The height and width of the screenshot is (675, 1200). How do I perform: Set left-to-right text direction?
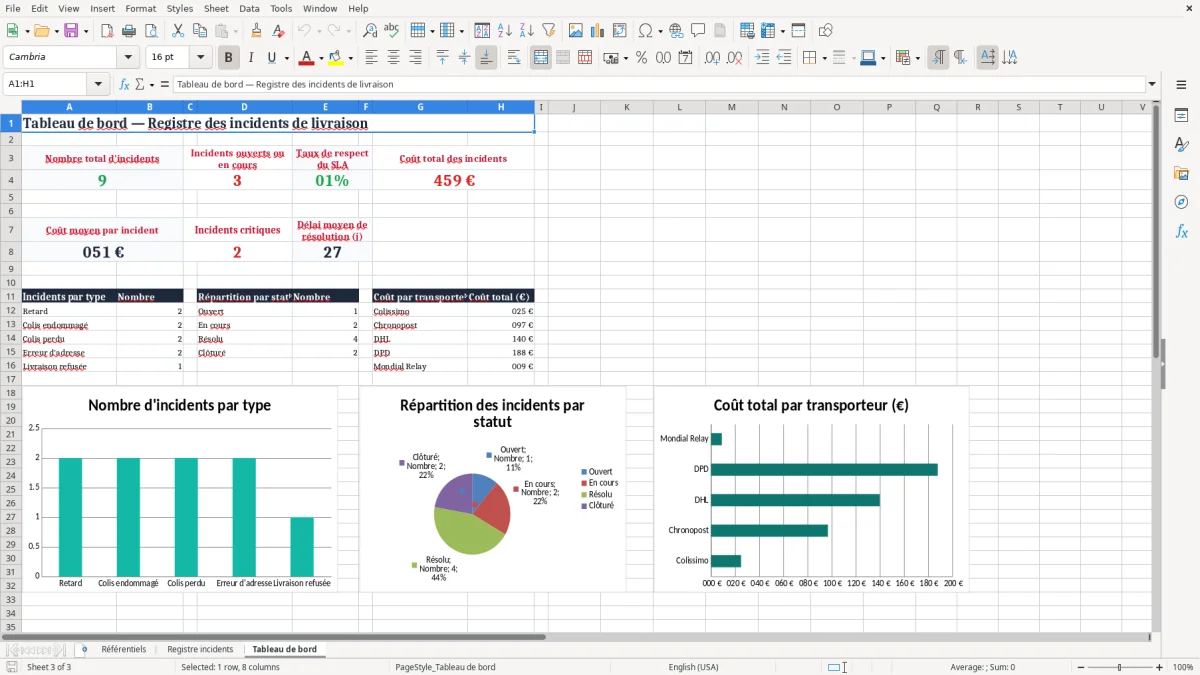point(938,58)
